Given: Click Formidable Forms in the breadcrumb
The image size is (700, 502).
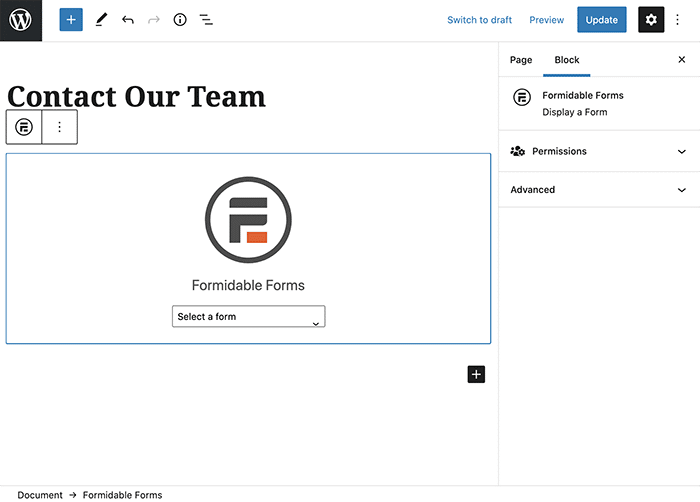Looking at the screenshot, I should (122, 495).
